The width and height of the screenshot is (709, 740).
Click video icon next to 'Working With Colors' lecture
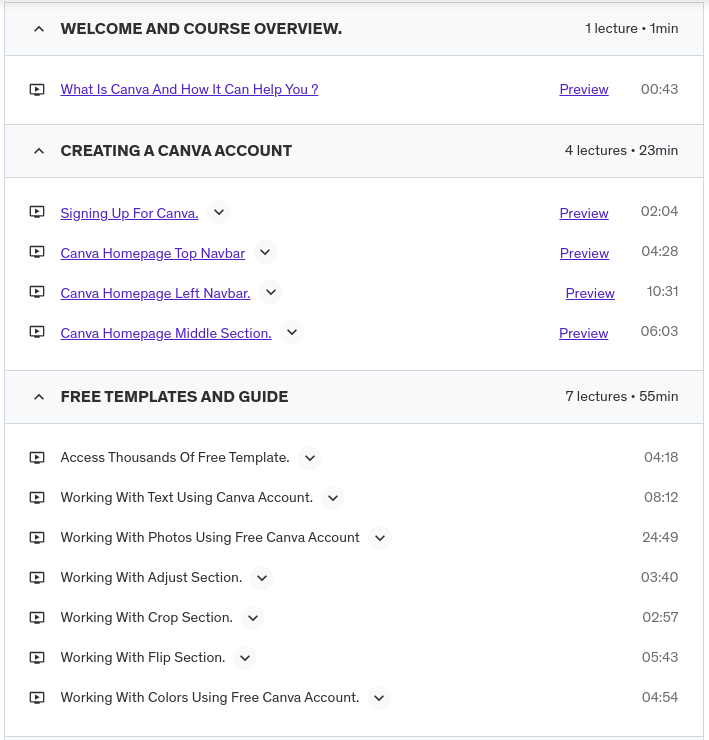click(x=37, y=697)
